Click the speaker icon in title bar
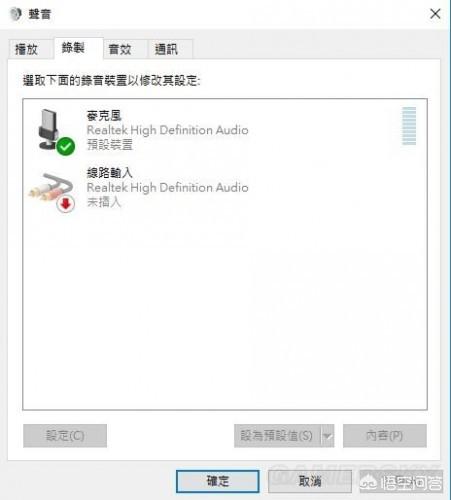This screenshot has height=500, width=451. 15,14
